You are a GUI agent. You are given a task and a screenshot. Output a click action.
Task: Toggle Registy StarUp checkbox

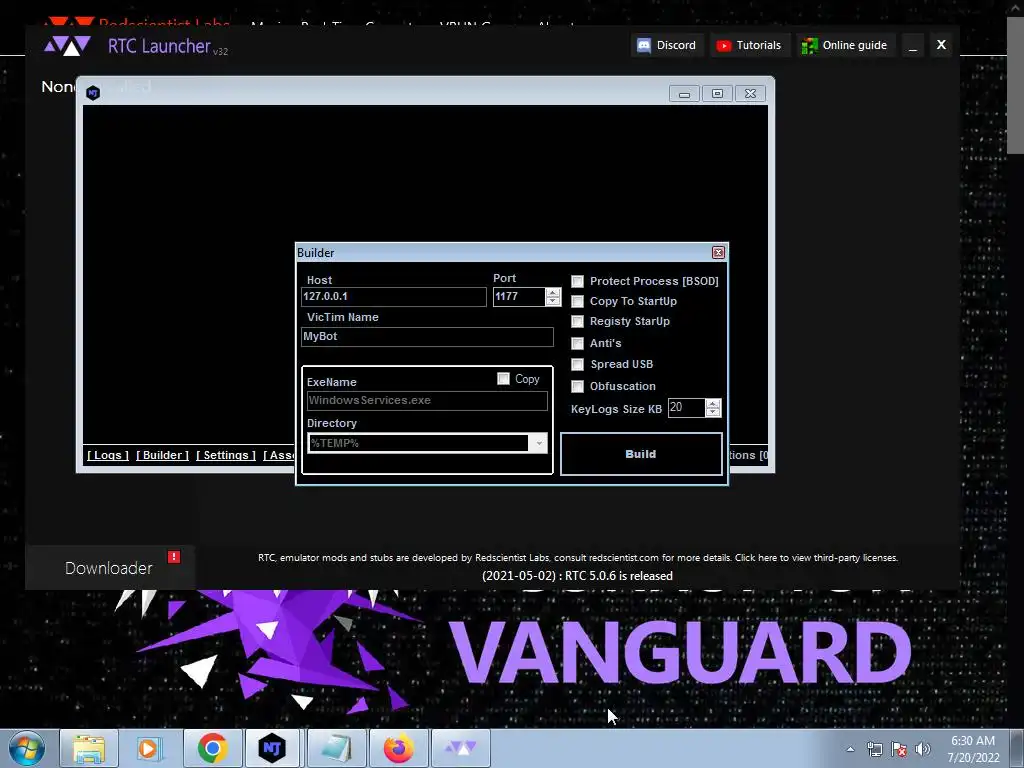click(577, 321)
